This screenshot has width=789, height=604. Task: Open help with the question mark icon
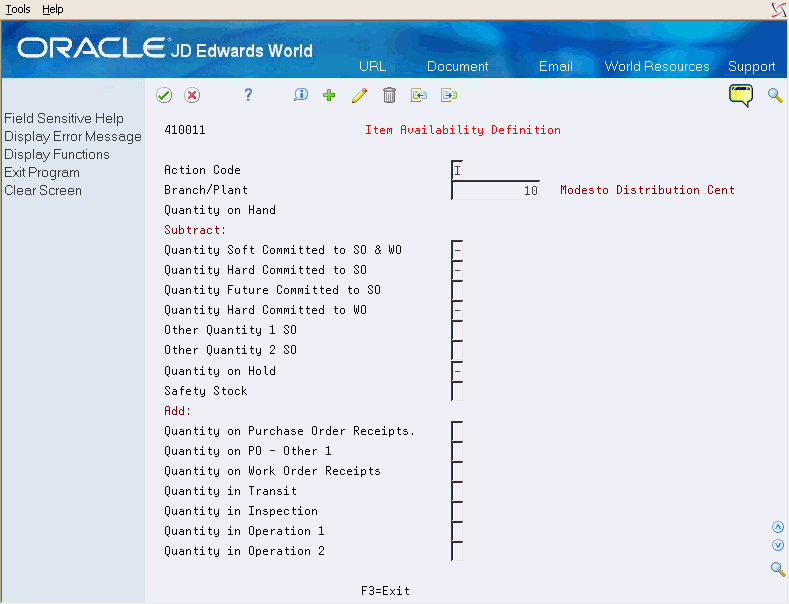coord(248,95)
